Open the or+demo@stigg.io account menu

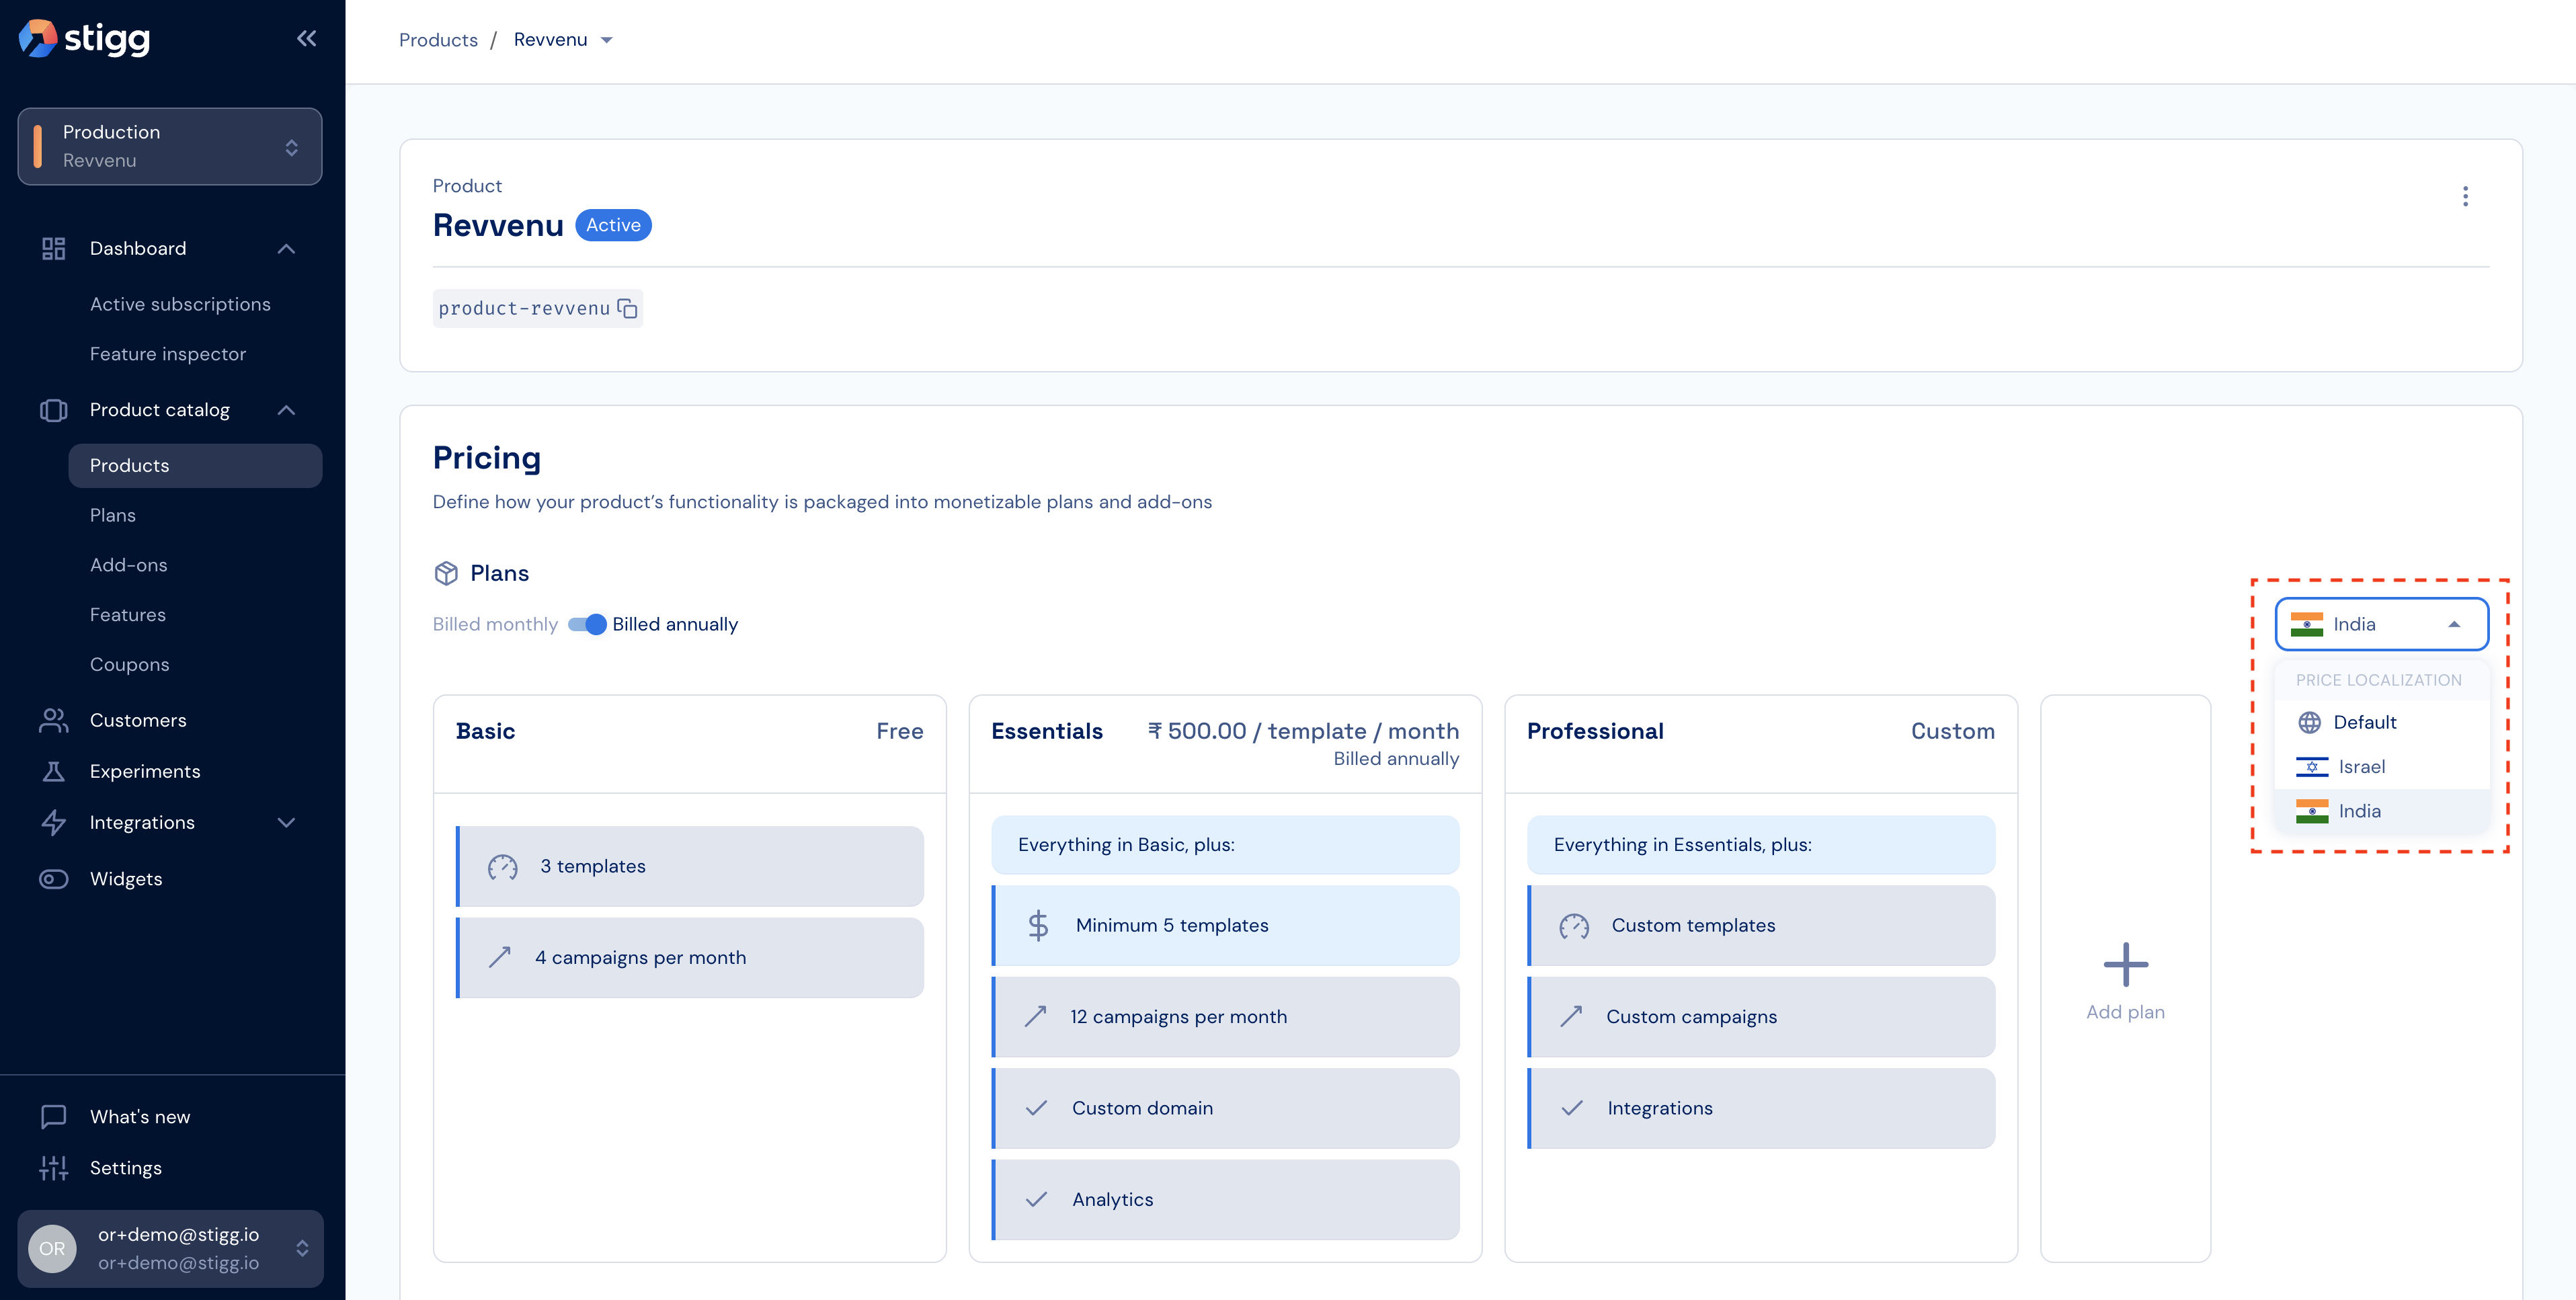[170, 1248]
